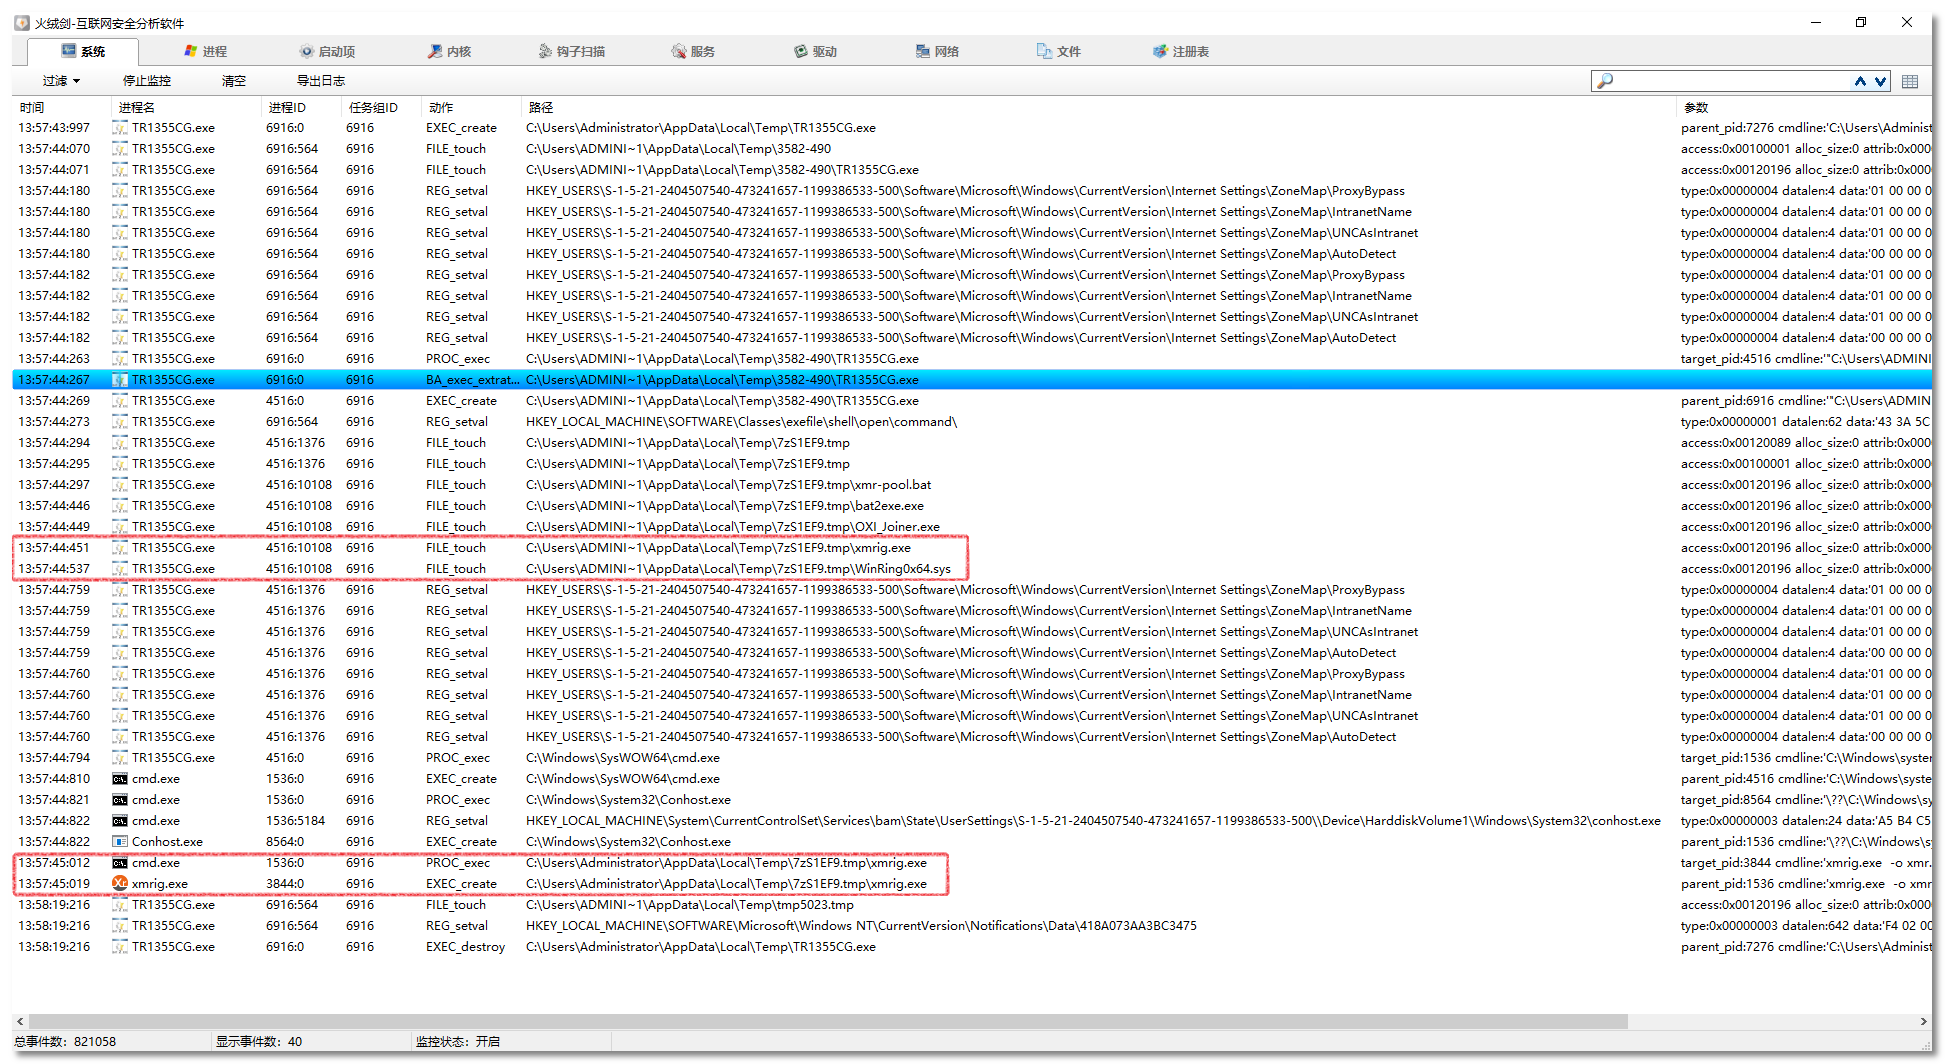The height and width of the screenshot is (1064, 1945).
Task: Click the magnifier icon in the search box
Action: tap(1605, 81)
